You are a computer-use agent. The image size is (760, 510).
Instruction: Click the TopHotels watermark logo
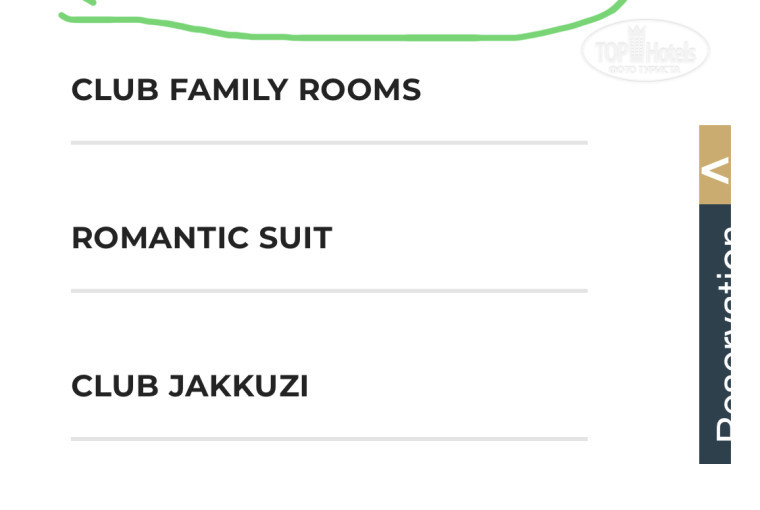(645, 50)
